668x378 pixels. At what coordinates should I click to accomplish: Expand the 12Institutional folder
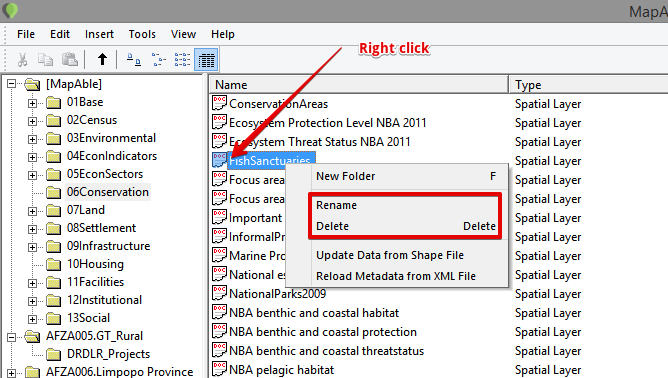pyautogui.click(x=32, y=301)
